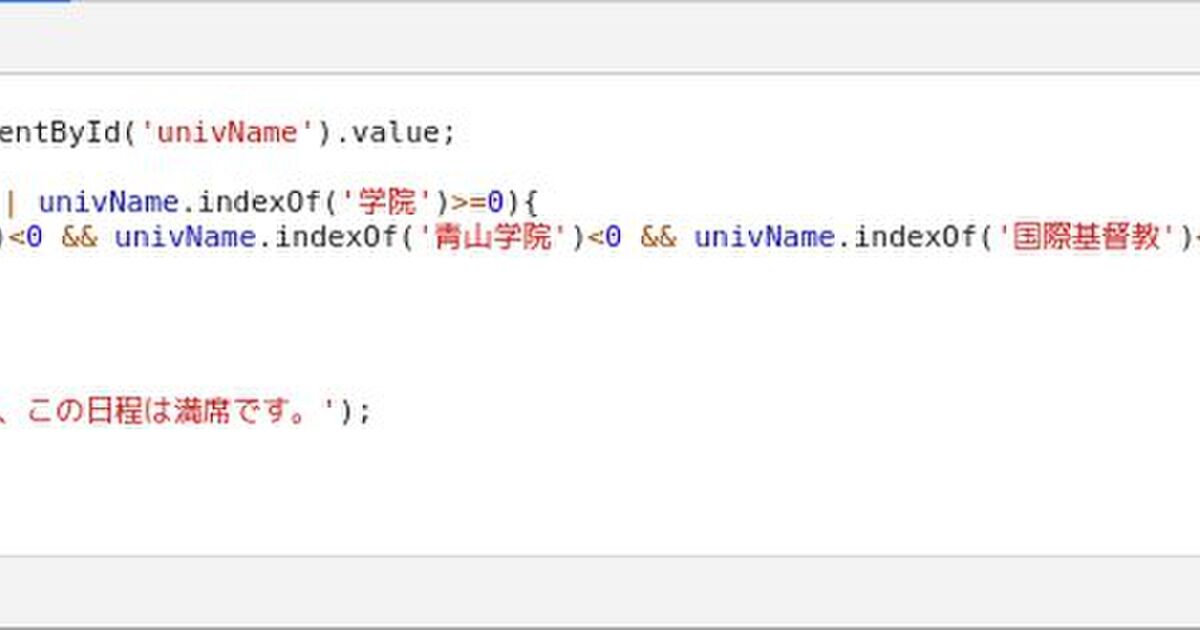Click the .value property on first line
Image resolution: width=1200 pixels, height=630 pixels.
395,133
